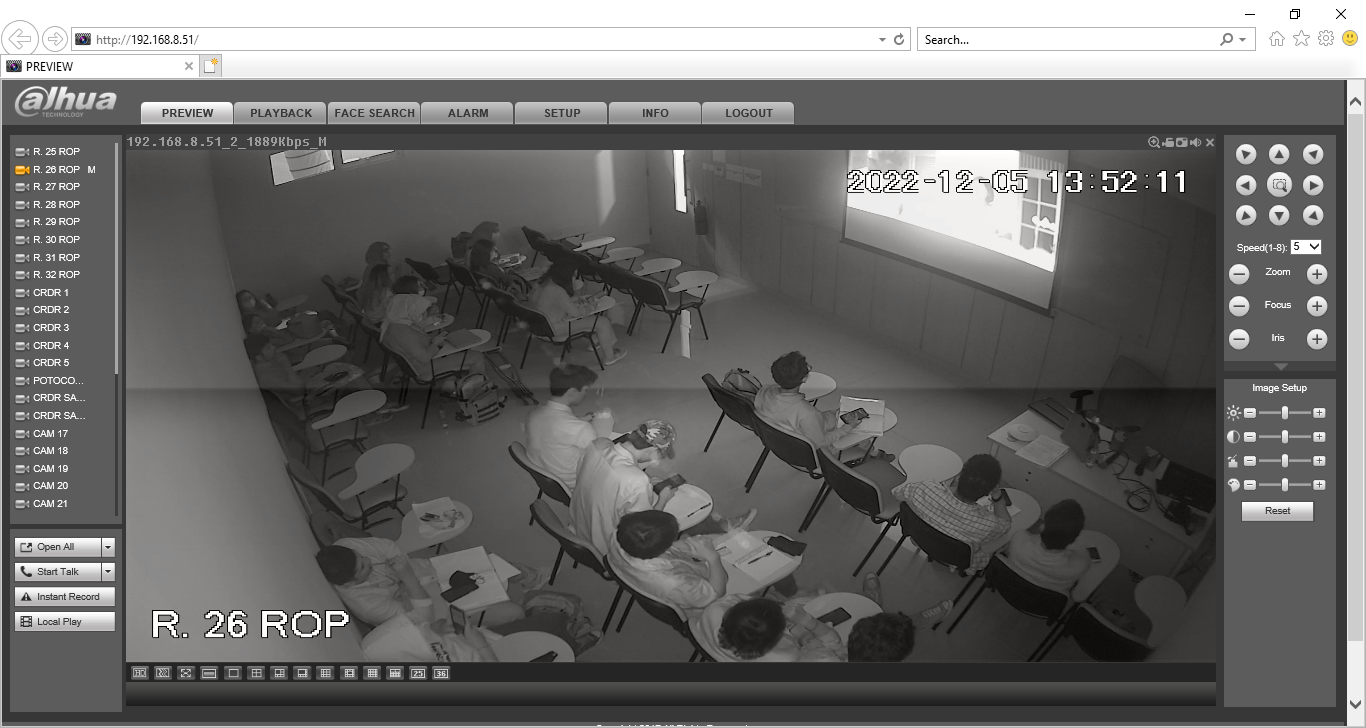
Task: Toggle audio with speaker icon above video
Action: [1196, 142]
